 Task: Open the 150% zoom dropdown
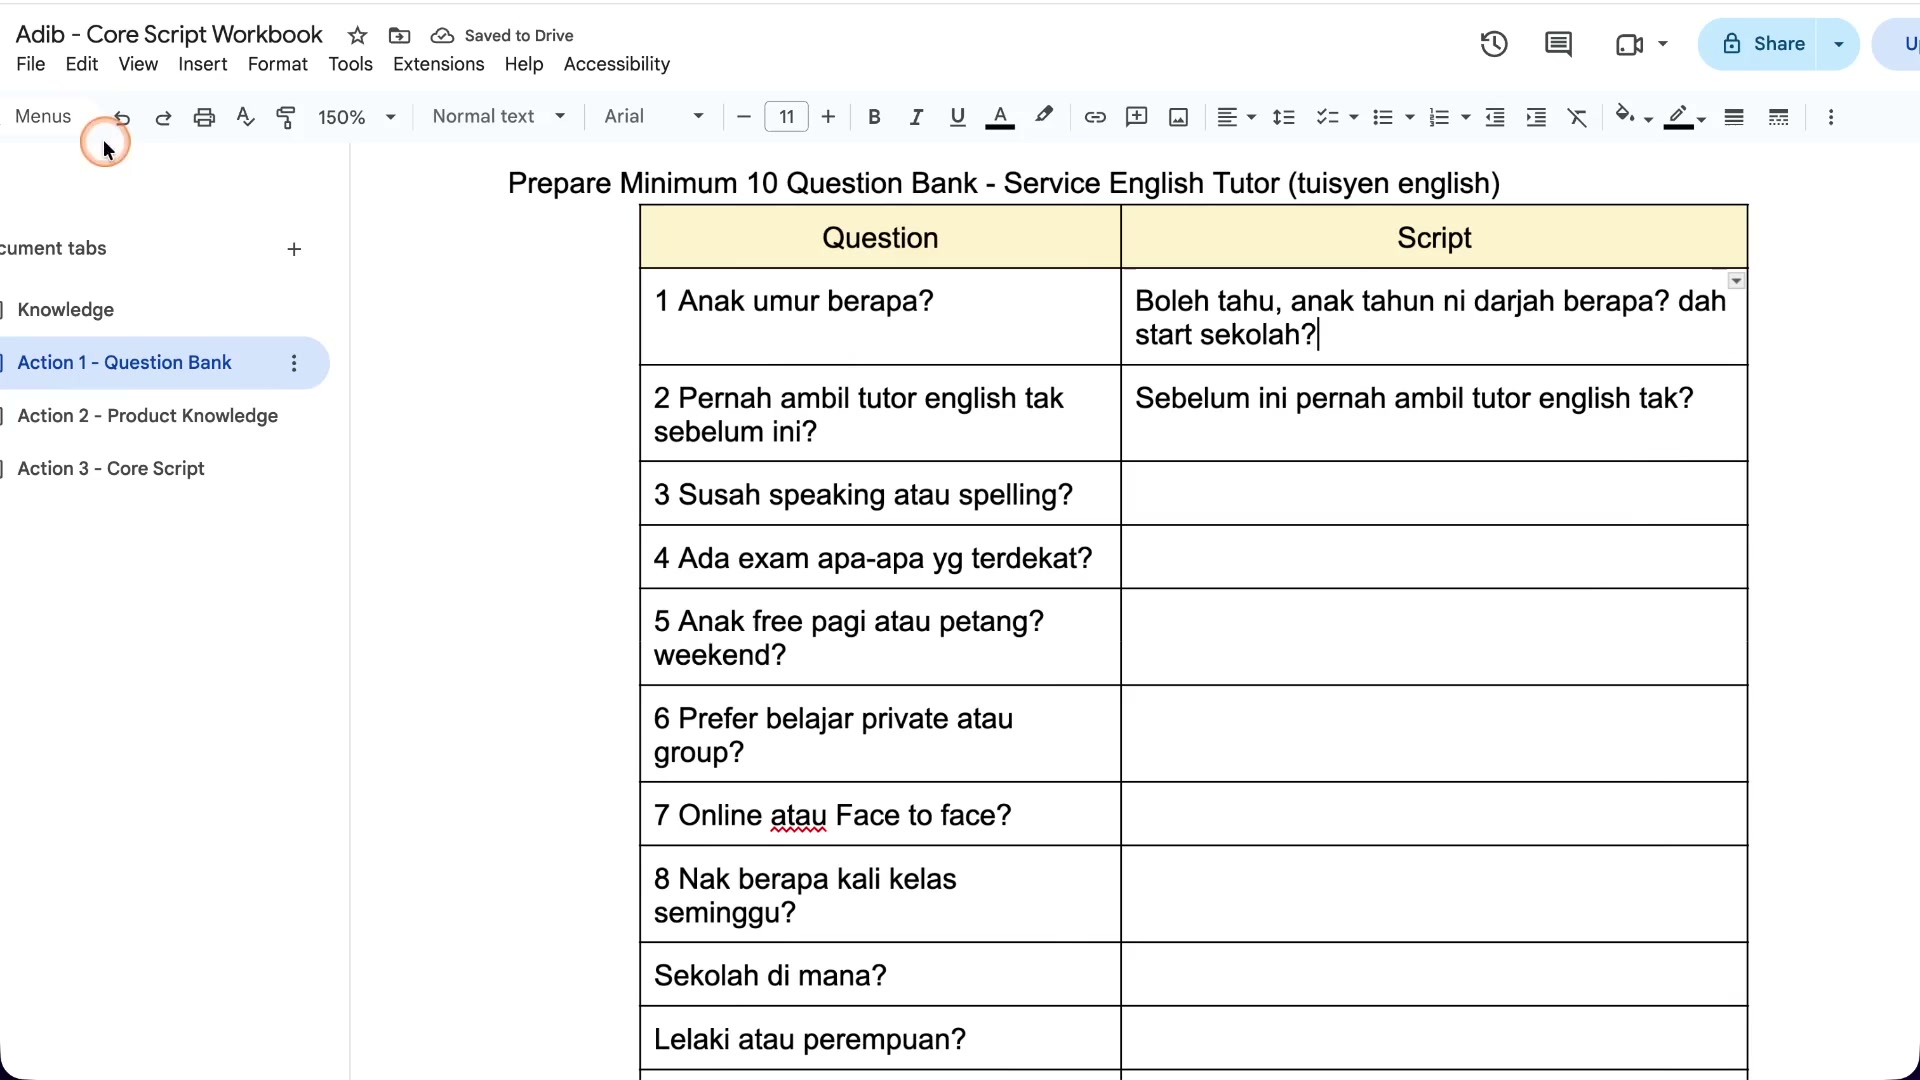(x=357, y=118)
